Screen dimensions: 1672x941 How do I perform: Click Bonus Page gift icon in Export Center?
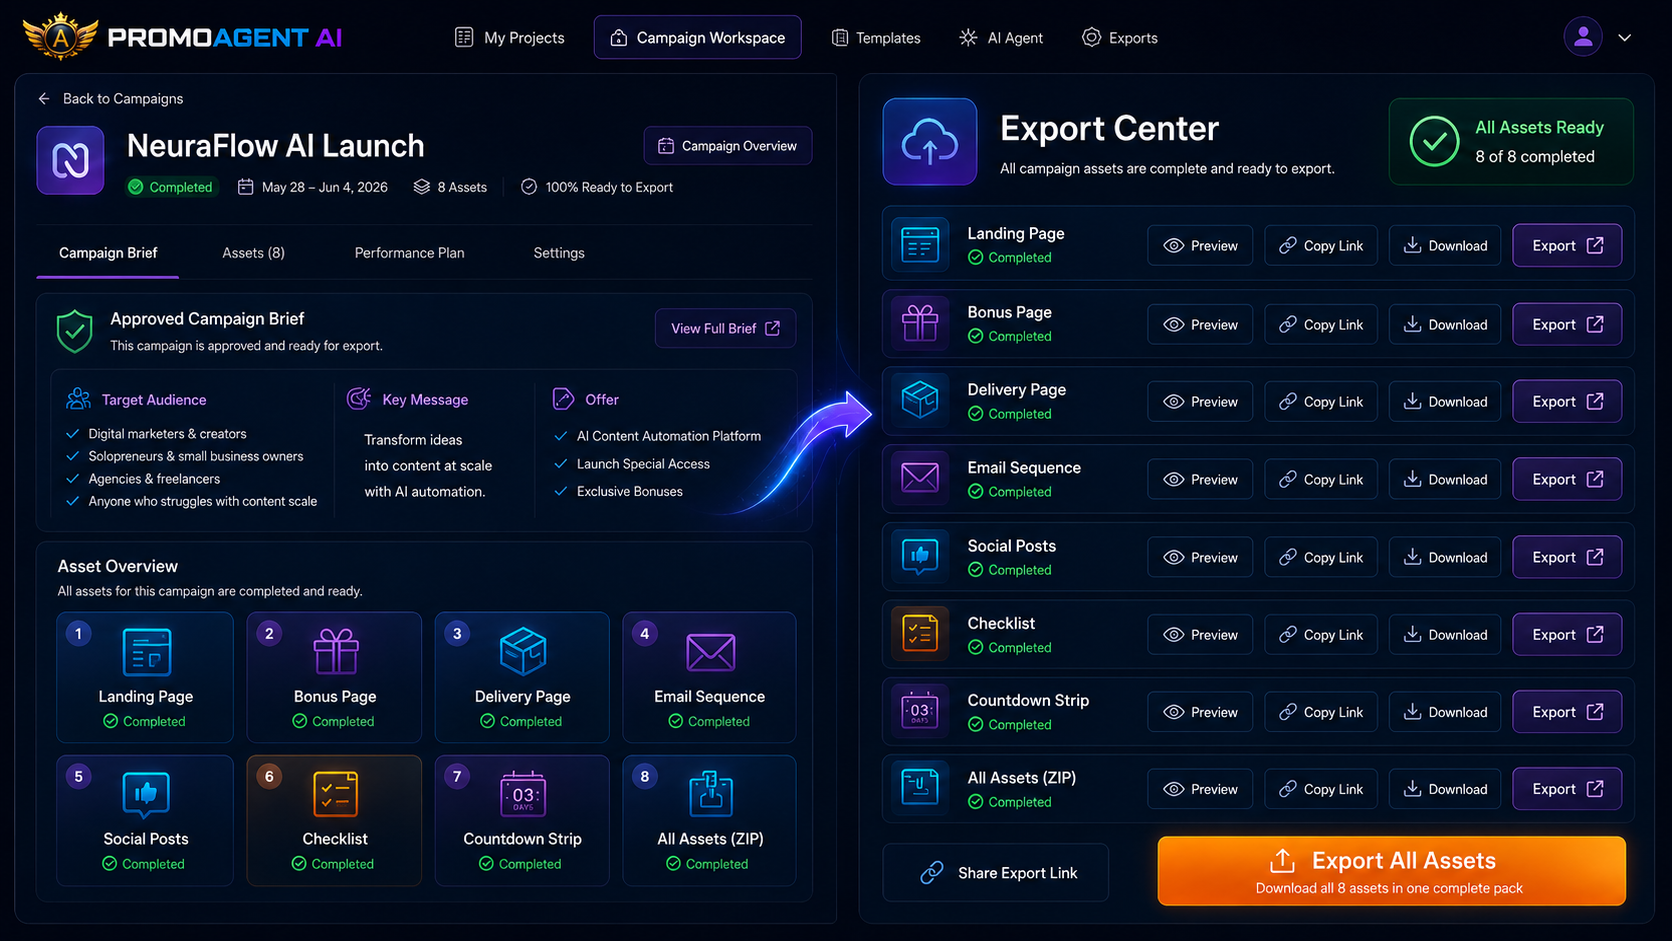click(920, 322)
